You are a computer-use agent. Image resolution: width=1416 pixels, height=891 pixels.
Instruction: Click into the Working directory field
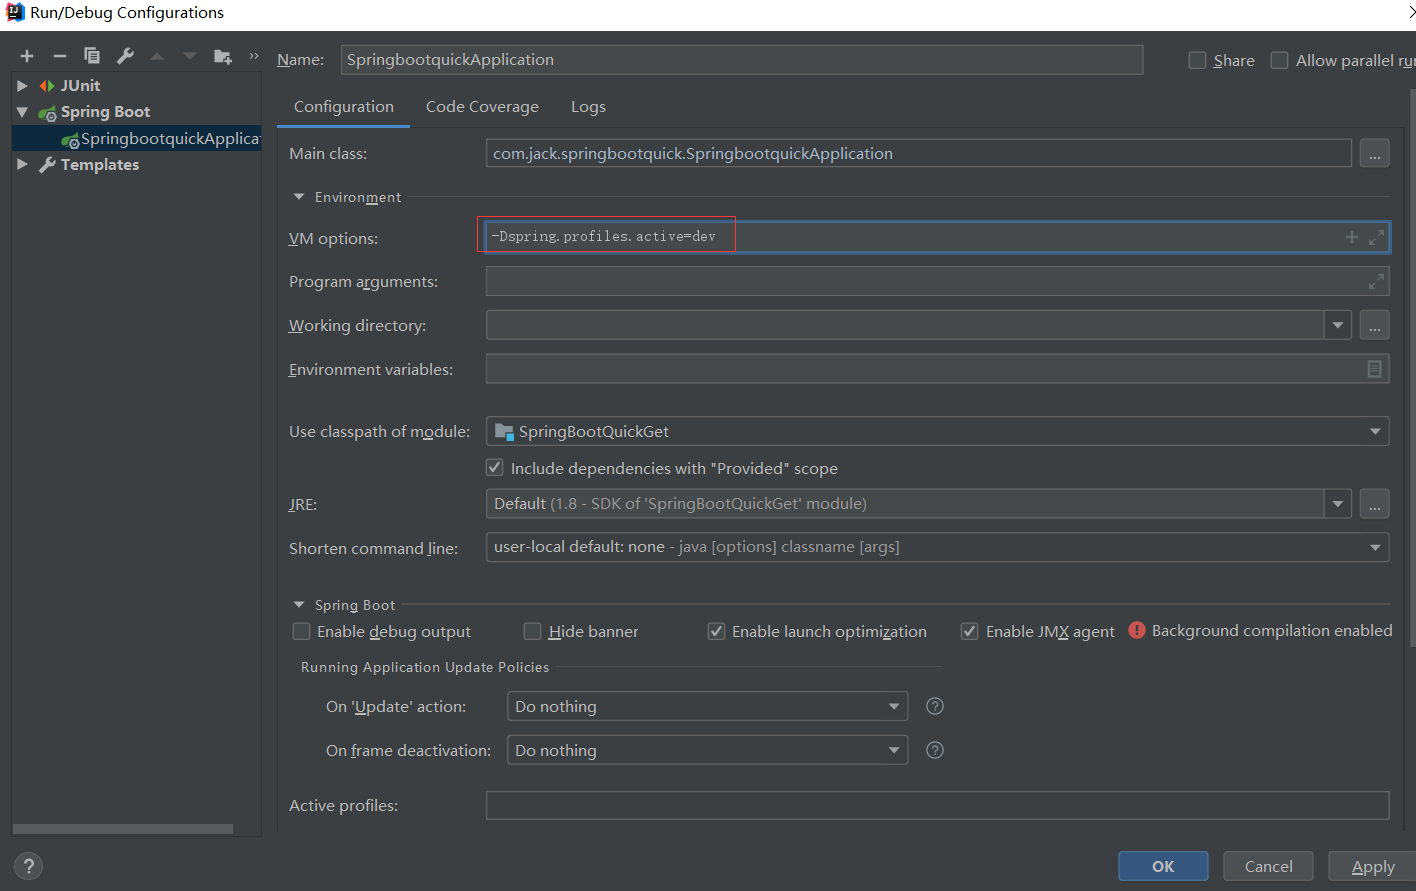pos(905,325)
